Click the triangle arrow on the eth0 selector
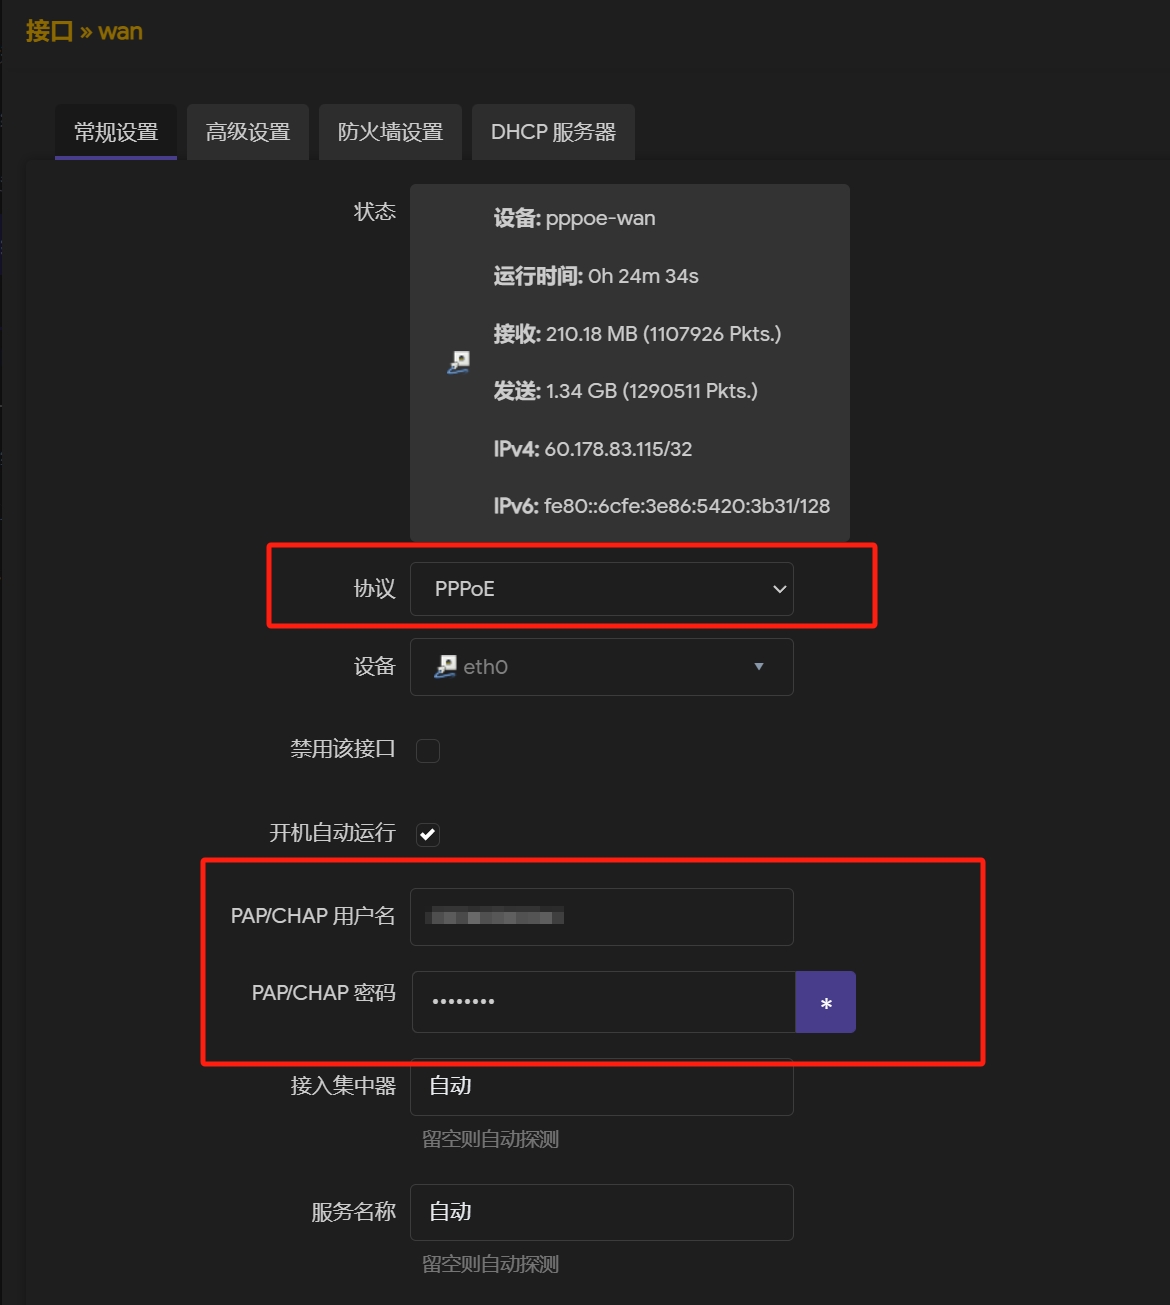This screenshot has height=1305, width=1170. 759,667
